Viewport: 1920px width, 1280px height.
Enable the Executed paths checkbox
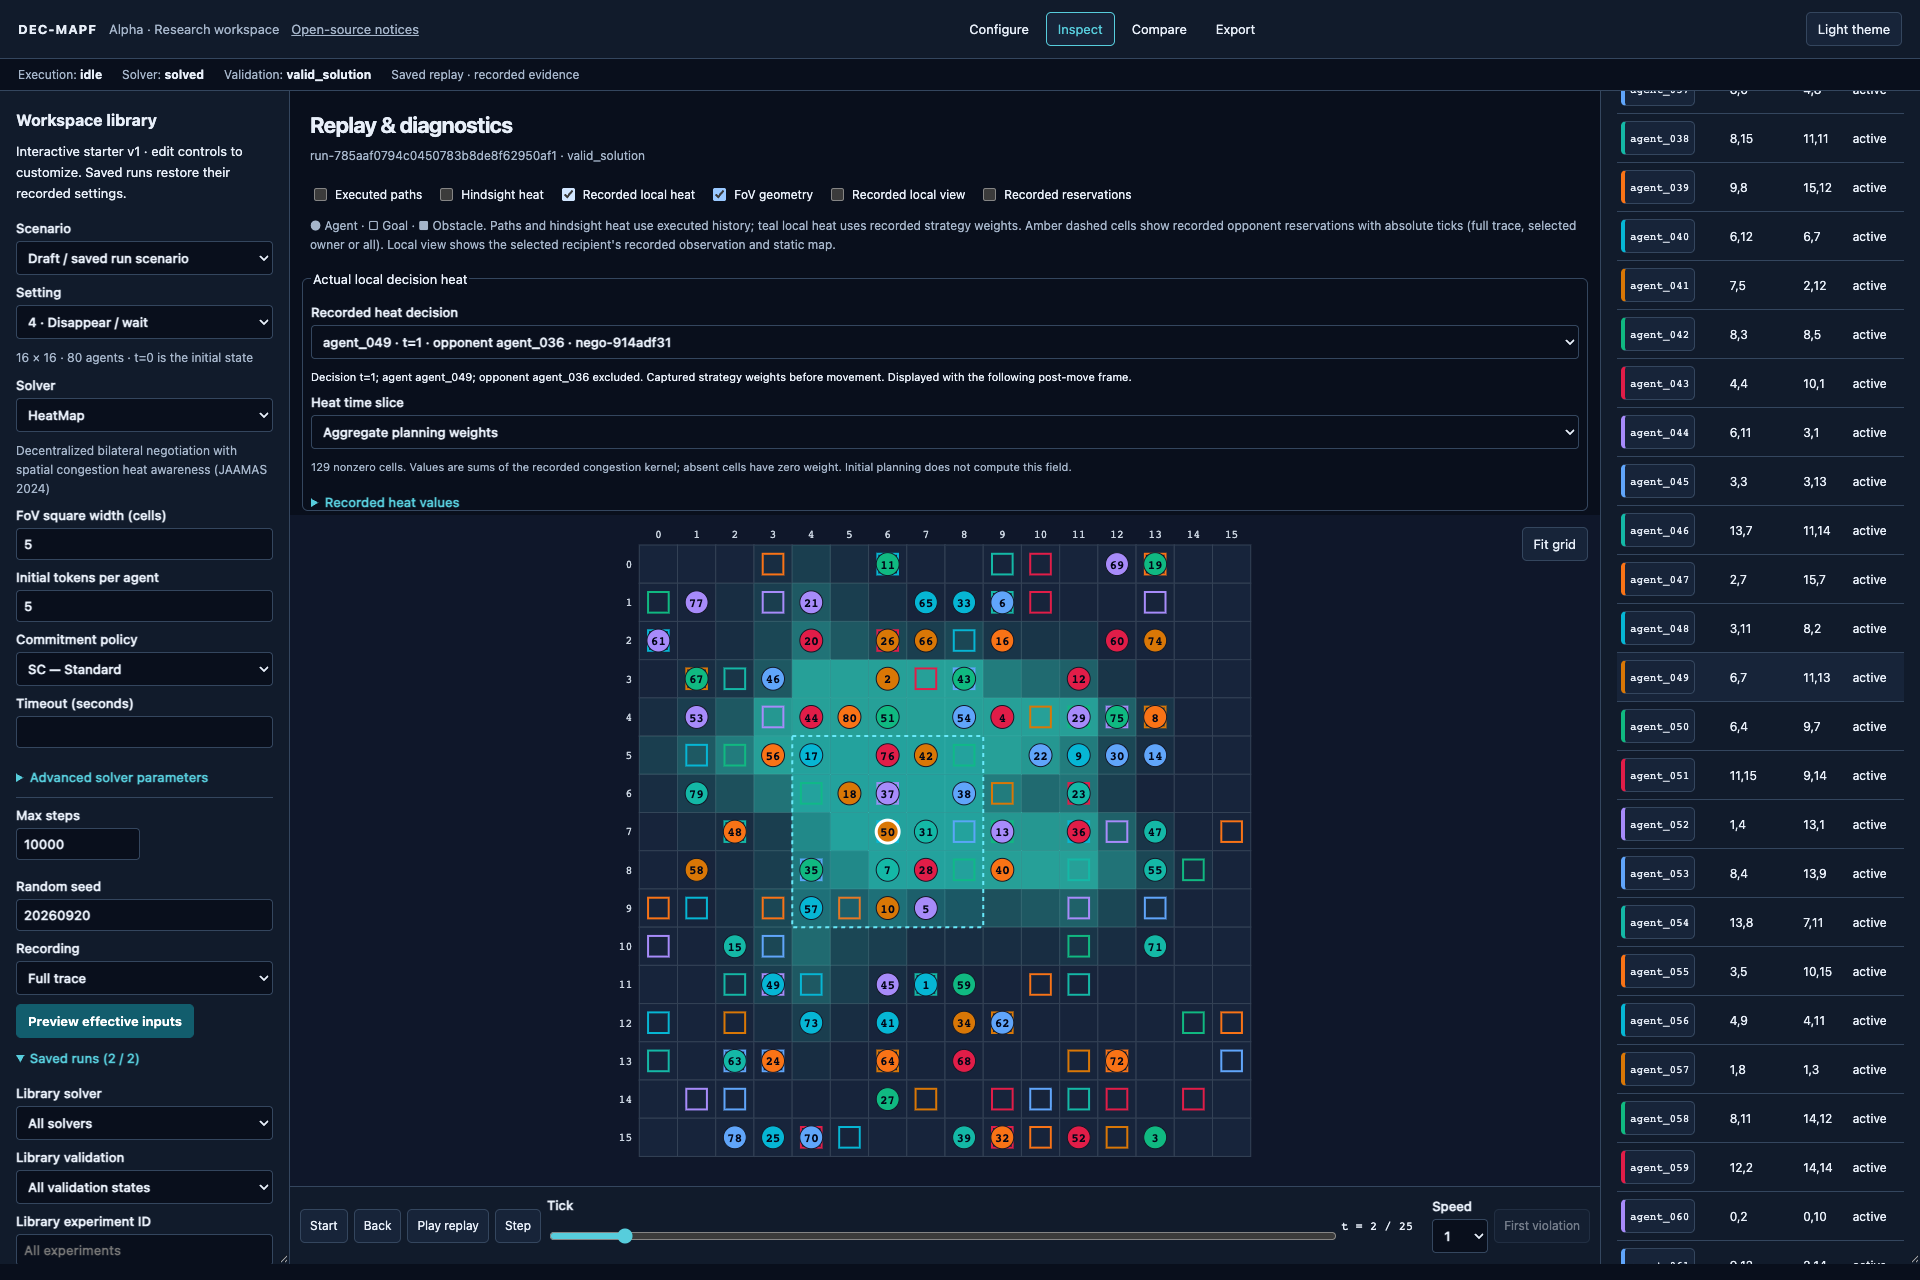click(320, 195)
